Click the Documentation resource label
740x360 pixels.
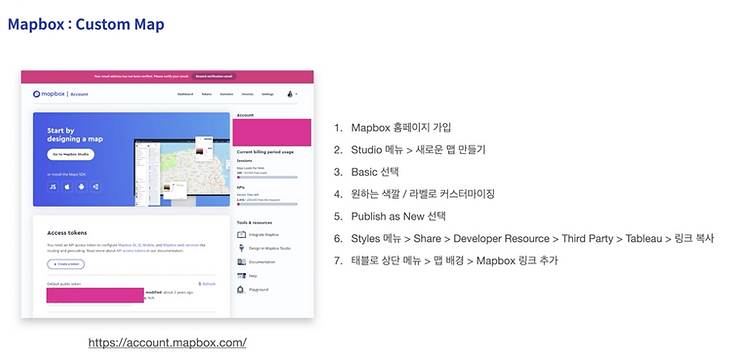262,262
